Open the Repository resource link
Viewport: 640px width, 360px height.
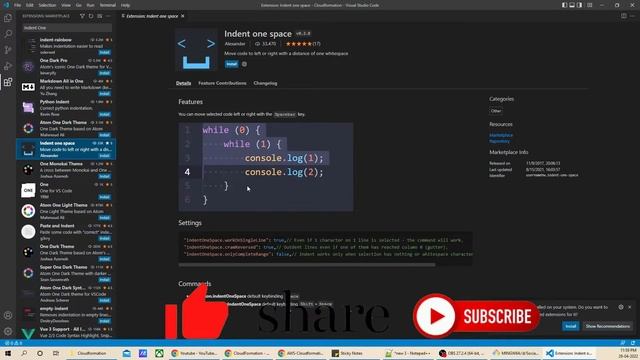[x=500, y=141]
